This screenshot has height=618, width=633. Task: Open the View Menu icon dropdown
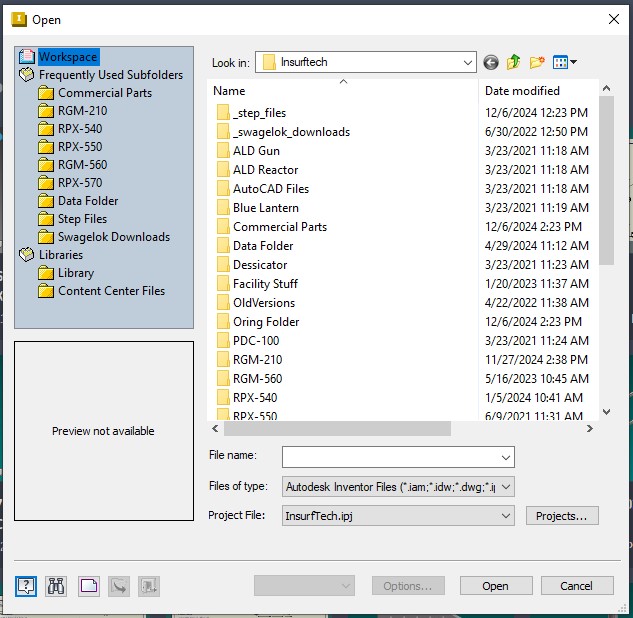(565, 62)
